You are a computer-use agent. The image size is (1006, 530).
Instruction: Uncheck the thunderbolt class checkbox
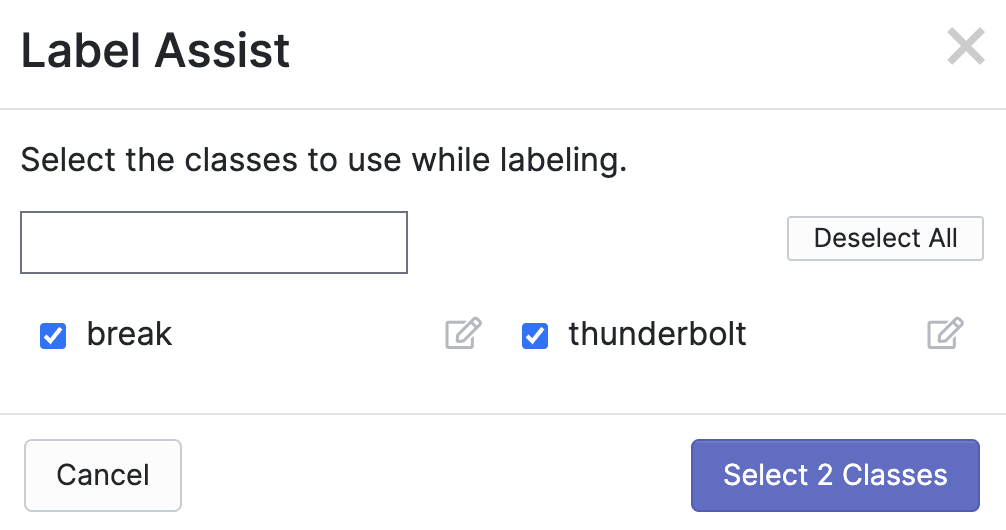(535, 336)
